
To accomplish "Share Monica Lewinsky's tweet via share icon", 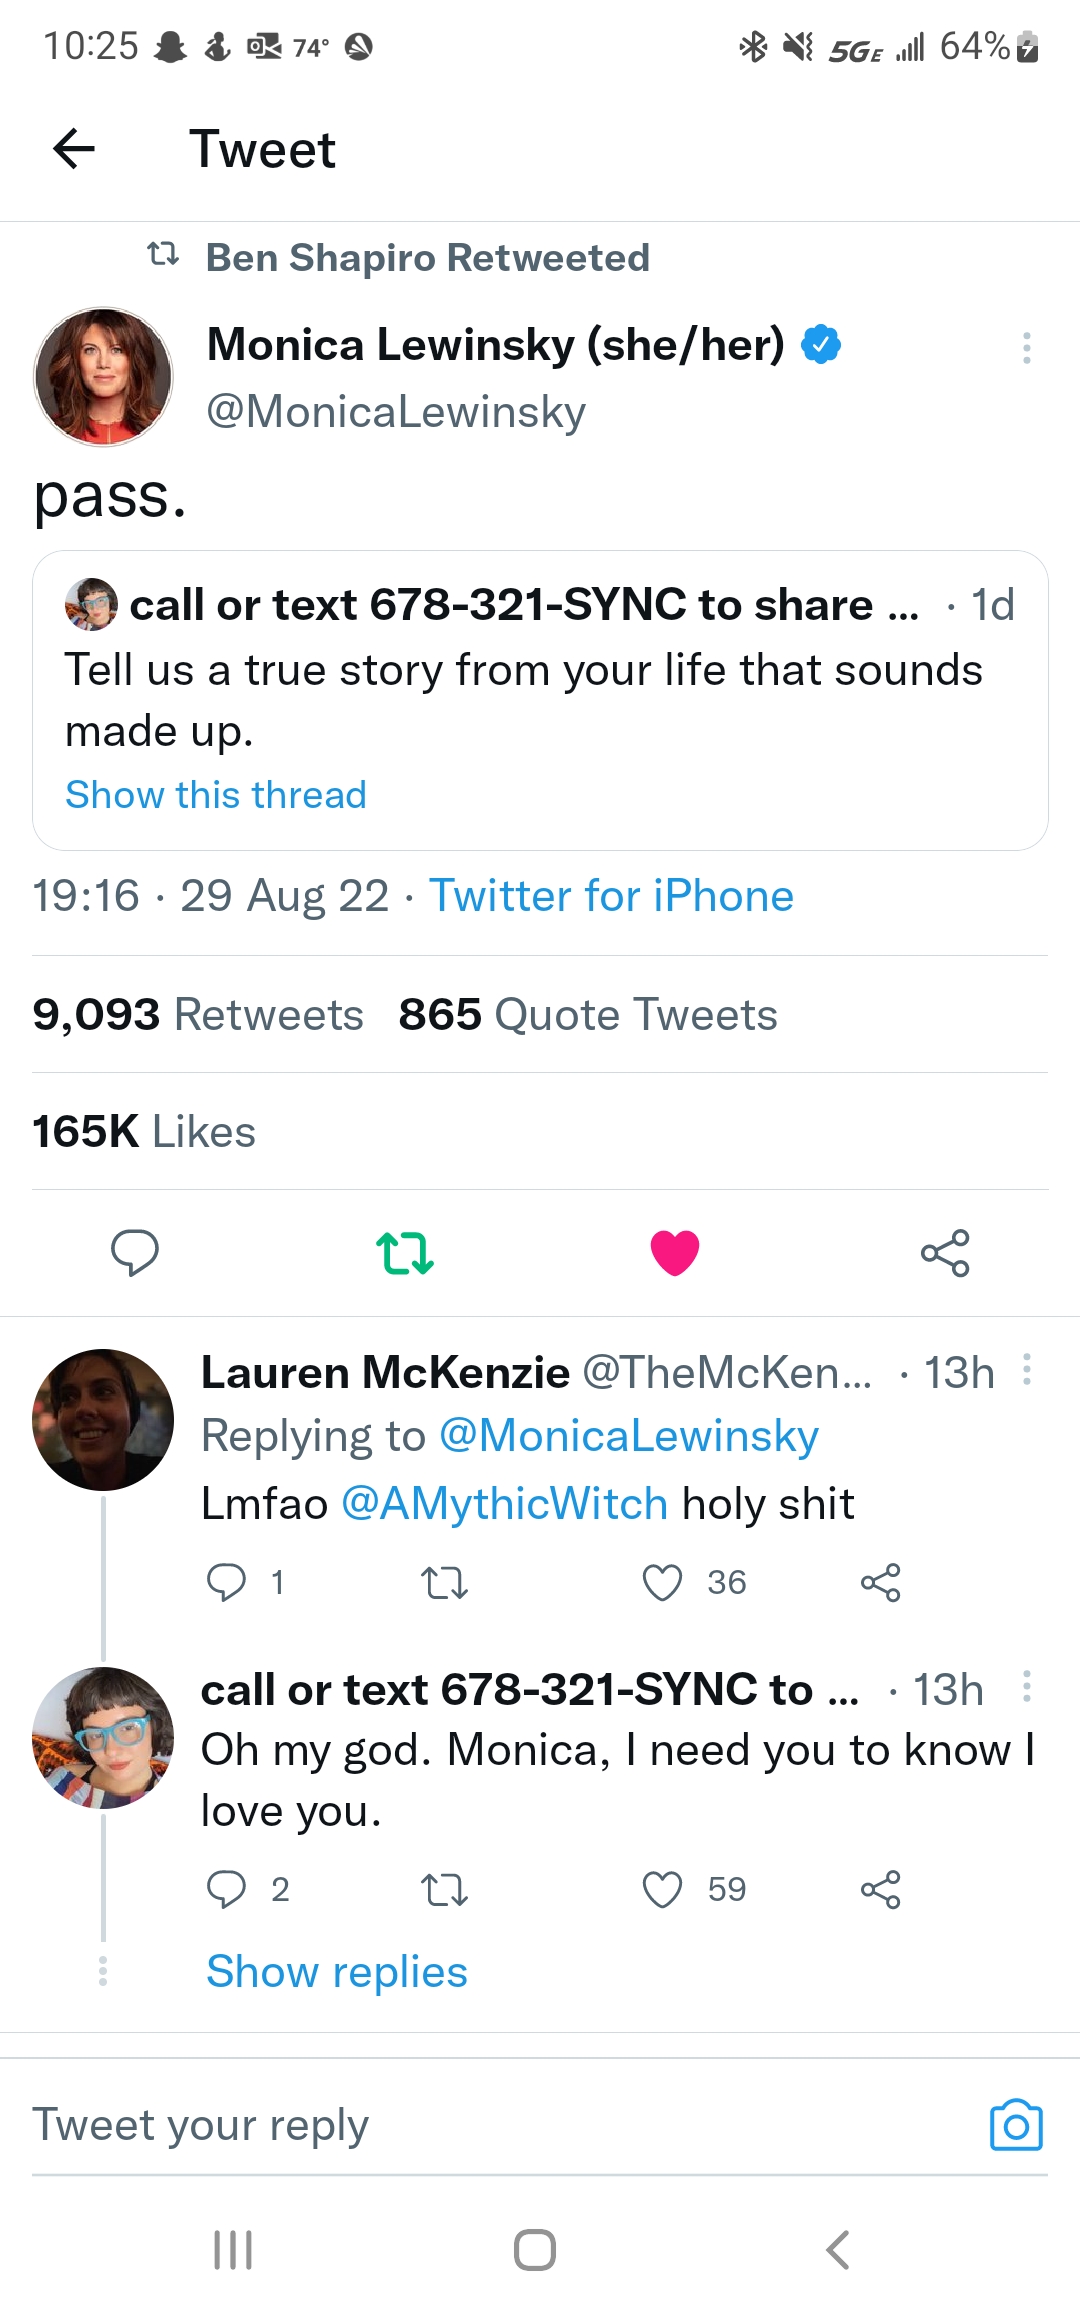I will click(945, 1252).
